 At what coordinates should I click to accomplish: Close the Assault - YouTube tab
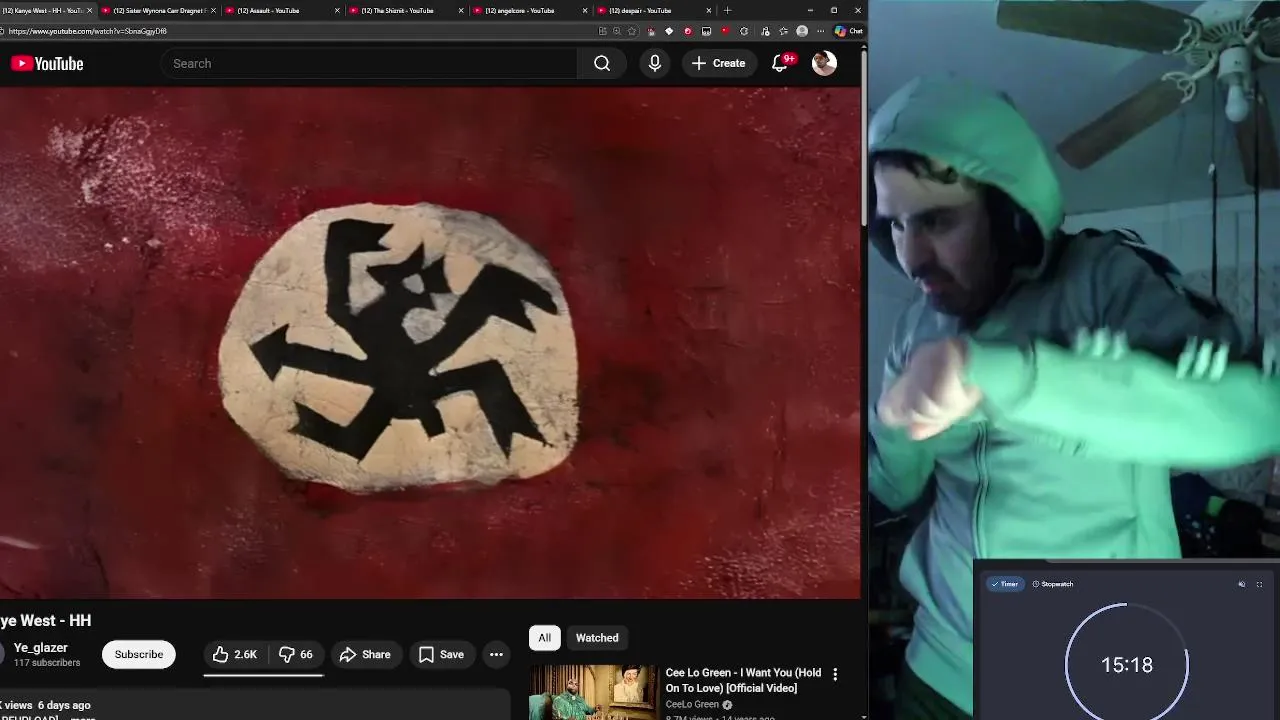(x=337, y=10)
